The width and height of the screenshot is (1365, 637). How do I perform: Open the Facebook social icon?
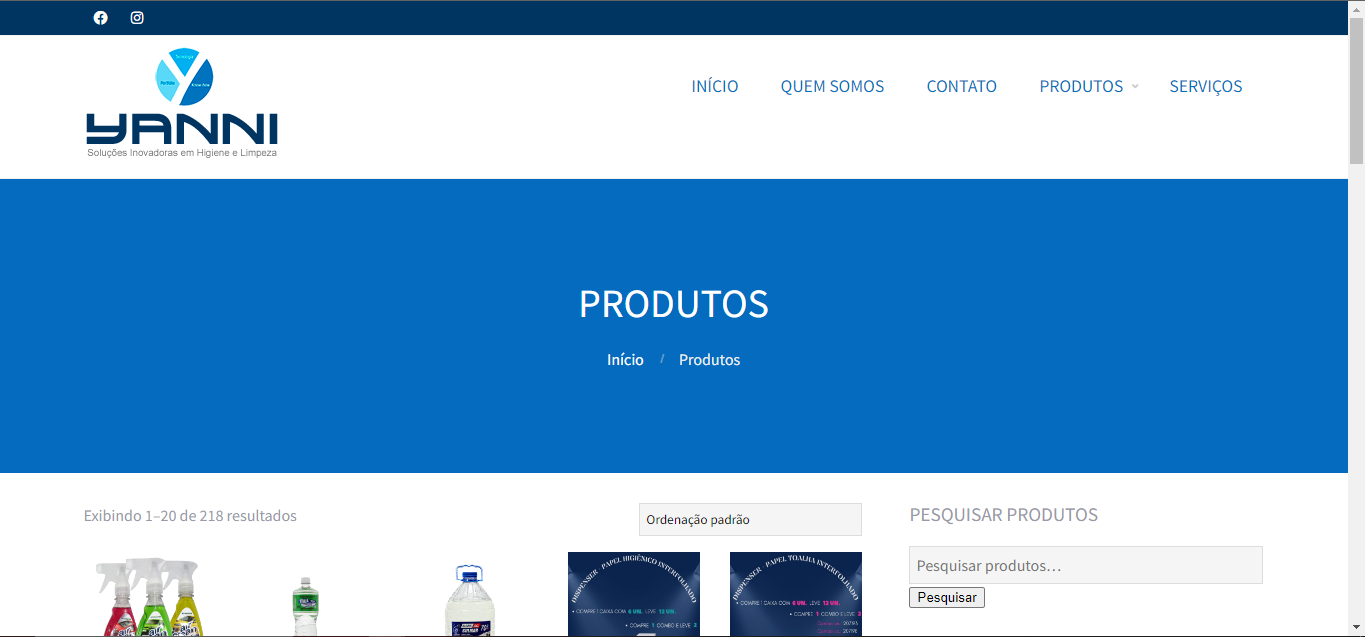[x=100, y=18]
